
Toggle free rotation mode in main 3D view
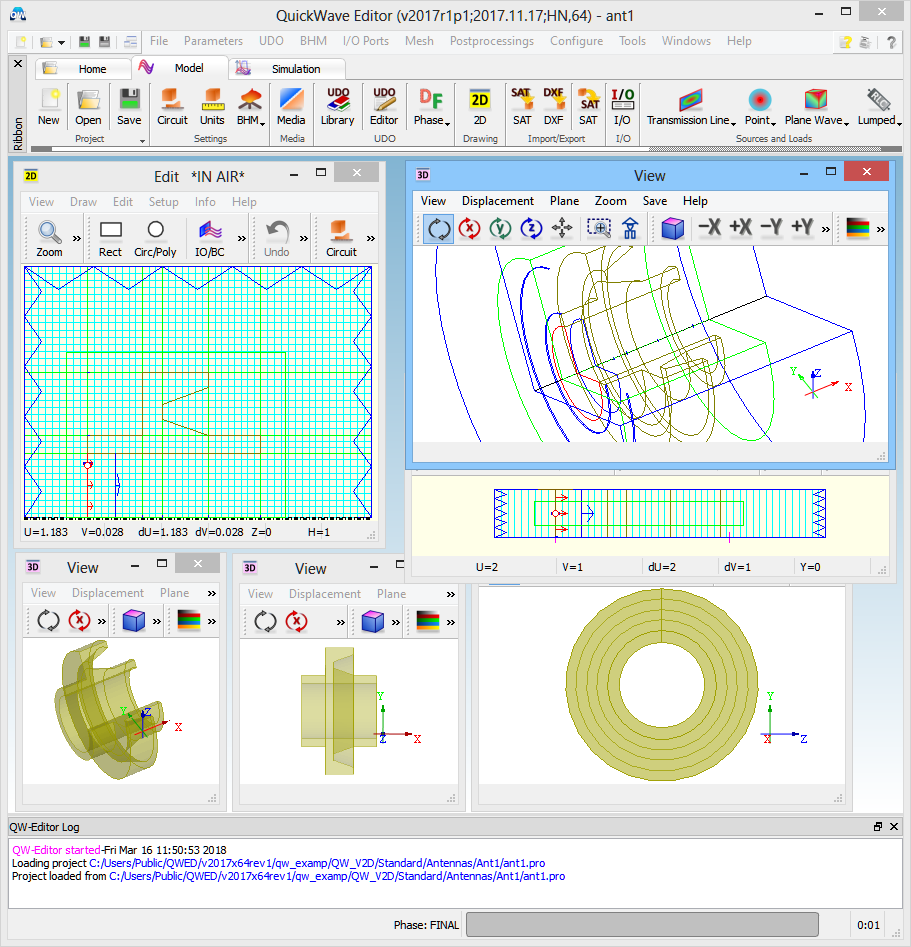439,228
